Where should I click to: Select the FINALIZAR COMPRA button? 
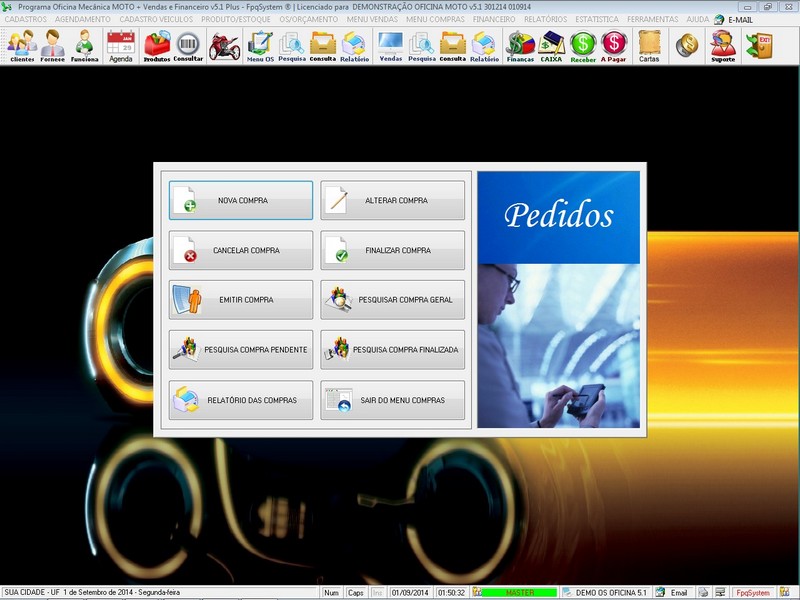pos(392,251)
